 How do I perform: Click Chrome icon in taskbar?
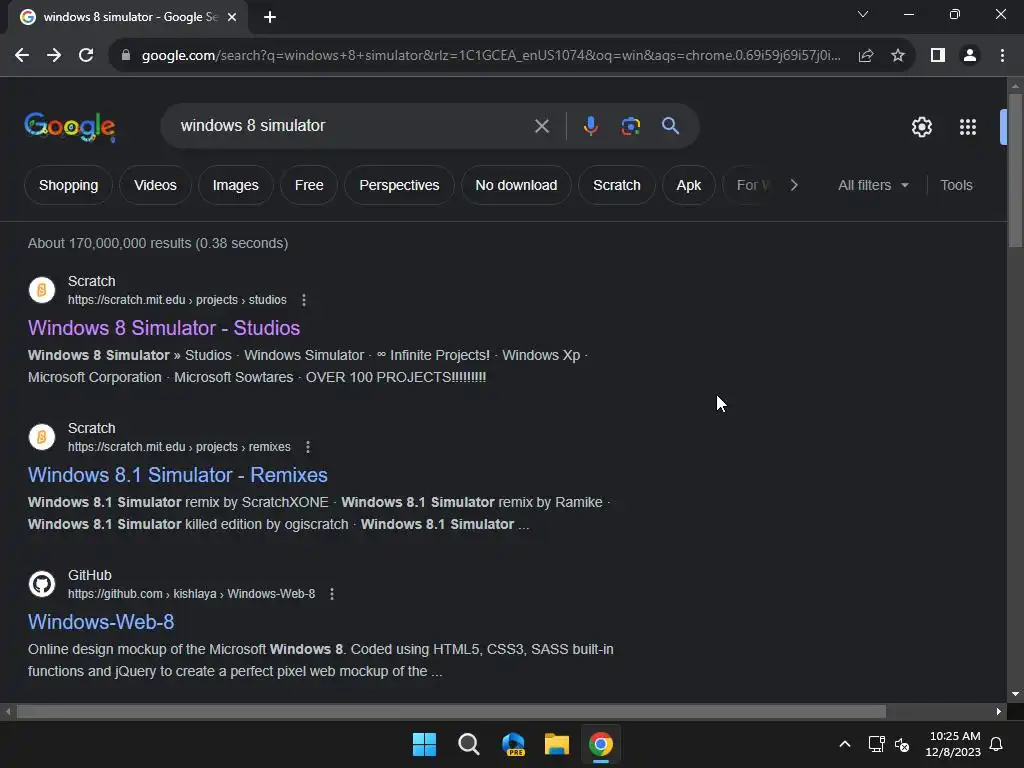601,744
